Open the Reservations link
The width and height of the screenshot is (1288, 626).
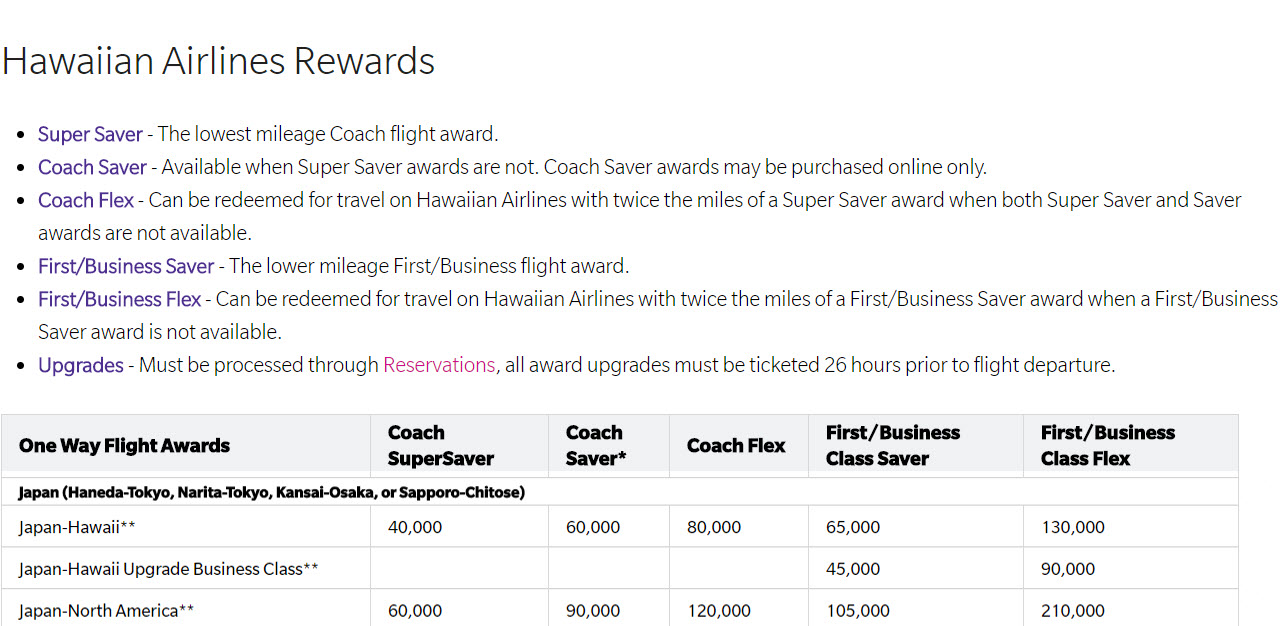(438, 365)
